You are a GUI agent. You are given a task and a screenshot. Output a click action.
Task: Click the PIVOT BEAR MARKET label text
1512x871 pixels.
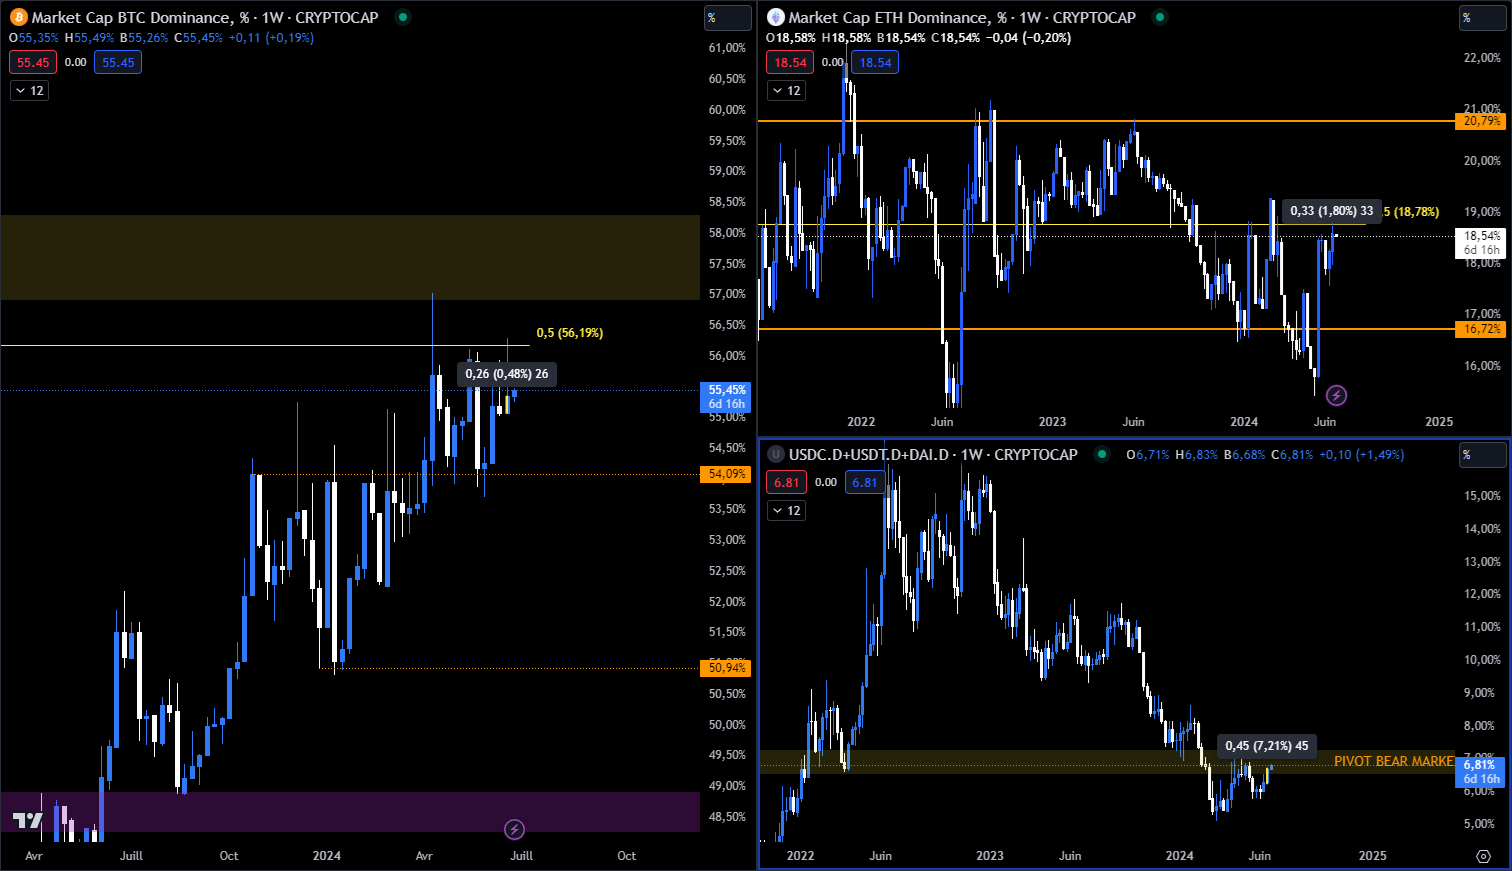[x=1393, y=762]
